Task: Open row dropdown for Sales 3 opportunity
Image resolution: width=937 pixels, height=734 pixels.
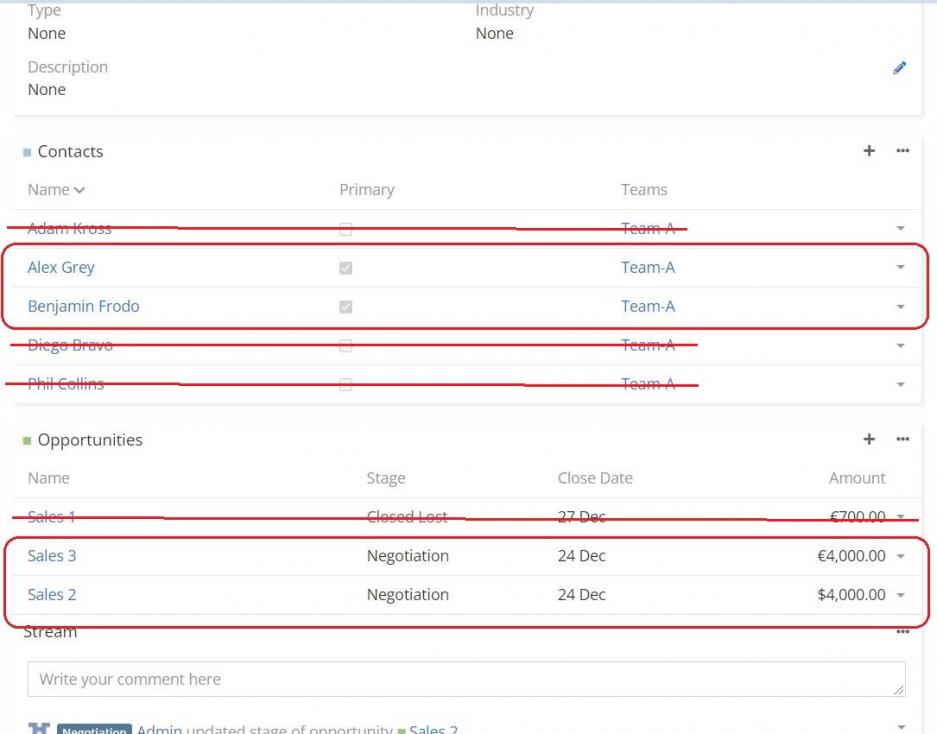Action: pyautogui.click(x=900, y=556)
